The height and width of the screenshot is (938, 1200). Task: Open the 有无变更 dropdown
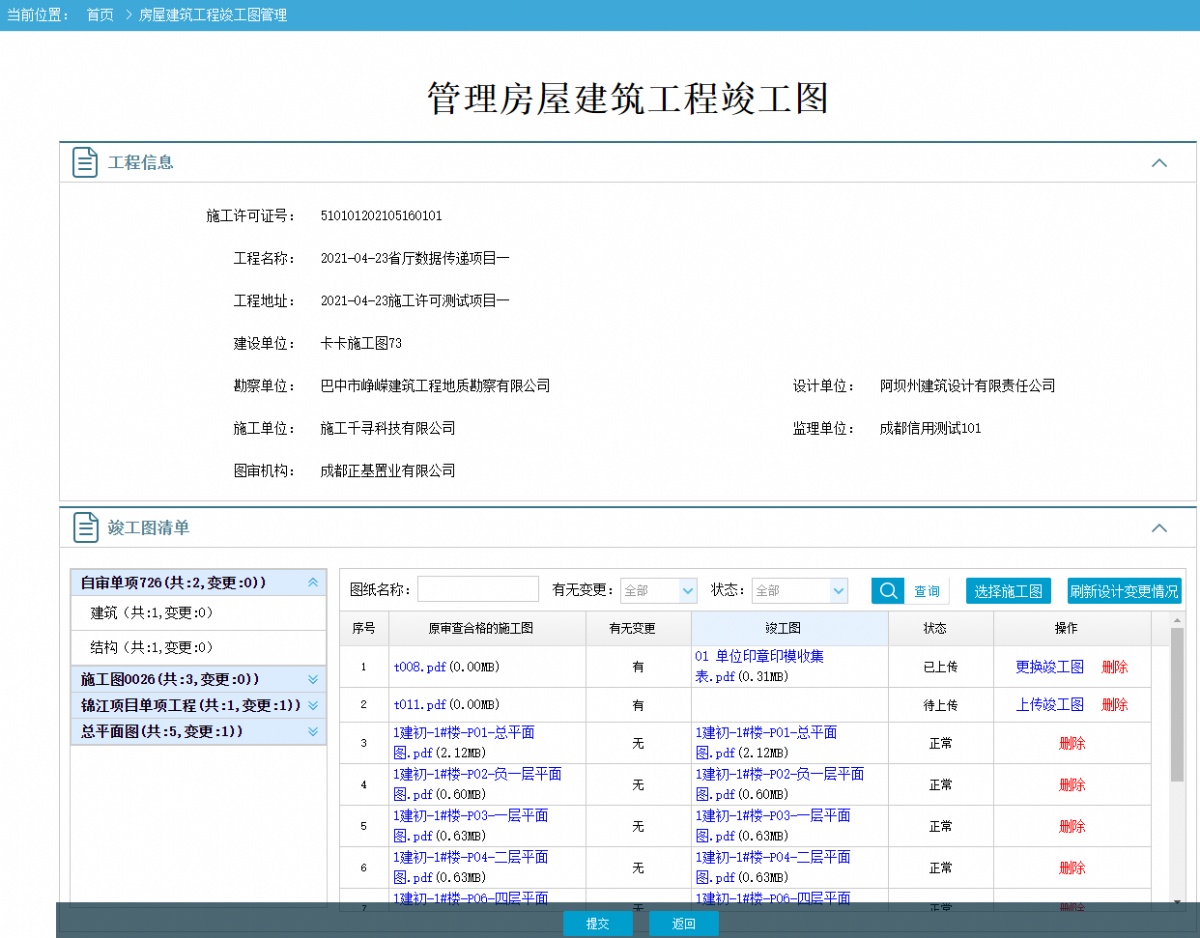(658, 591)
